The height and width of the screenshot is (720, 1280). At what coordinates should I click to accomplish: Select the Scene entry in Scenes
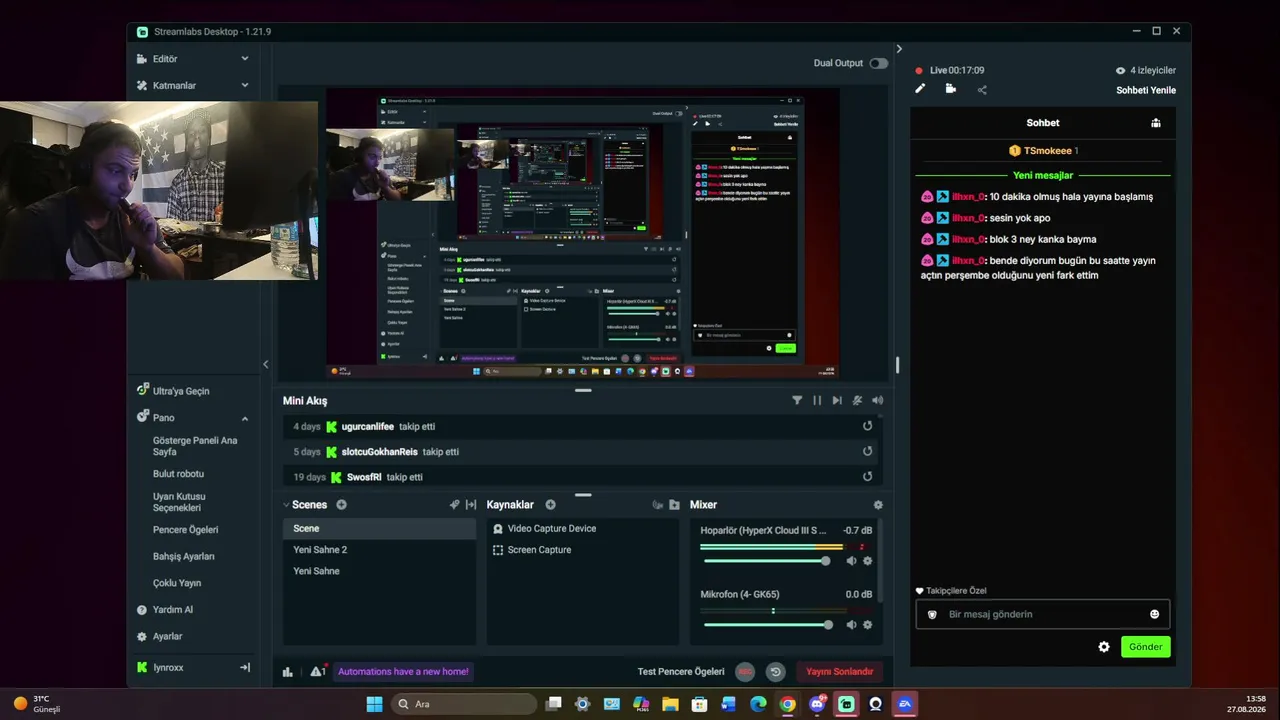pyautogui.click(x=380, y=528)
